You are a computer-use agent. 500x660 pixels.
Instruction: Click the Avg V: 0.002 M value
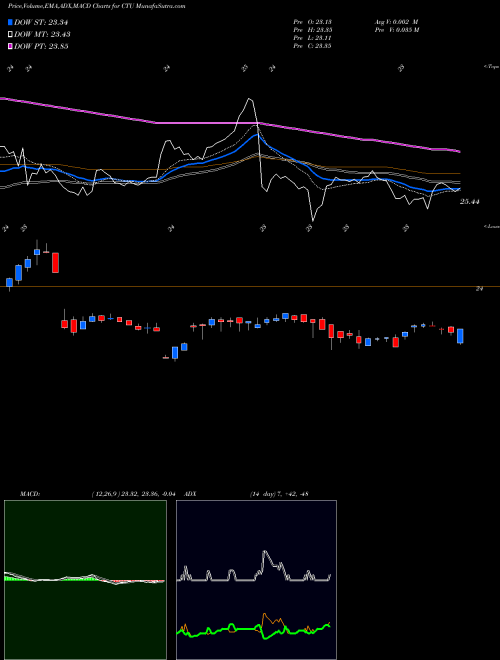[x=396, y=22]
